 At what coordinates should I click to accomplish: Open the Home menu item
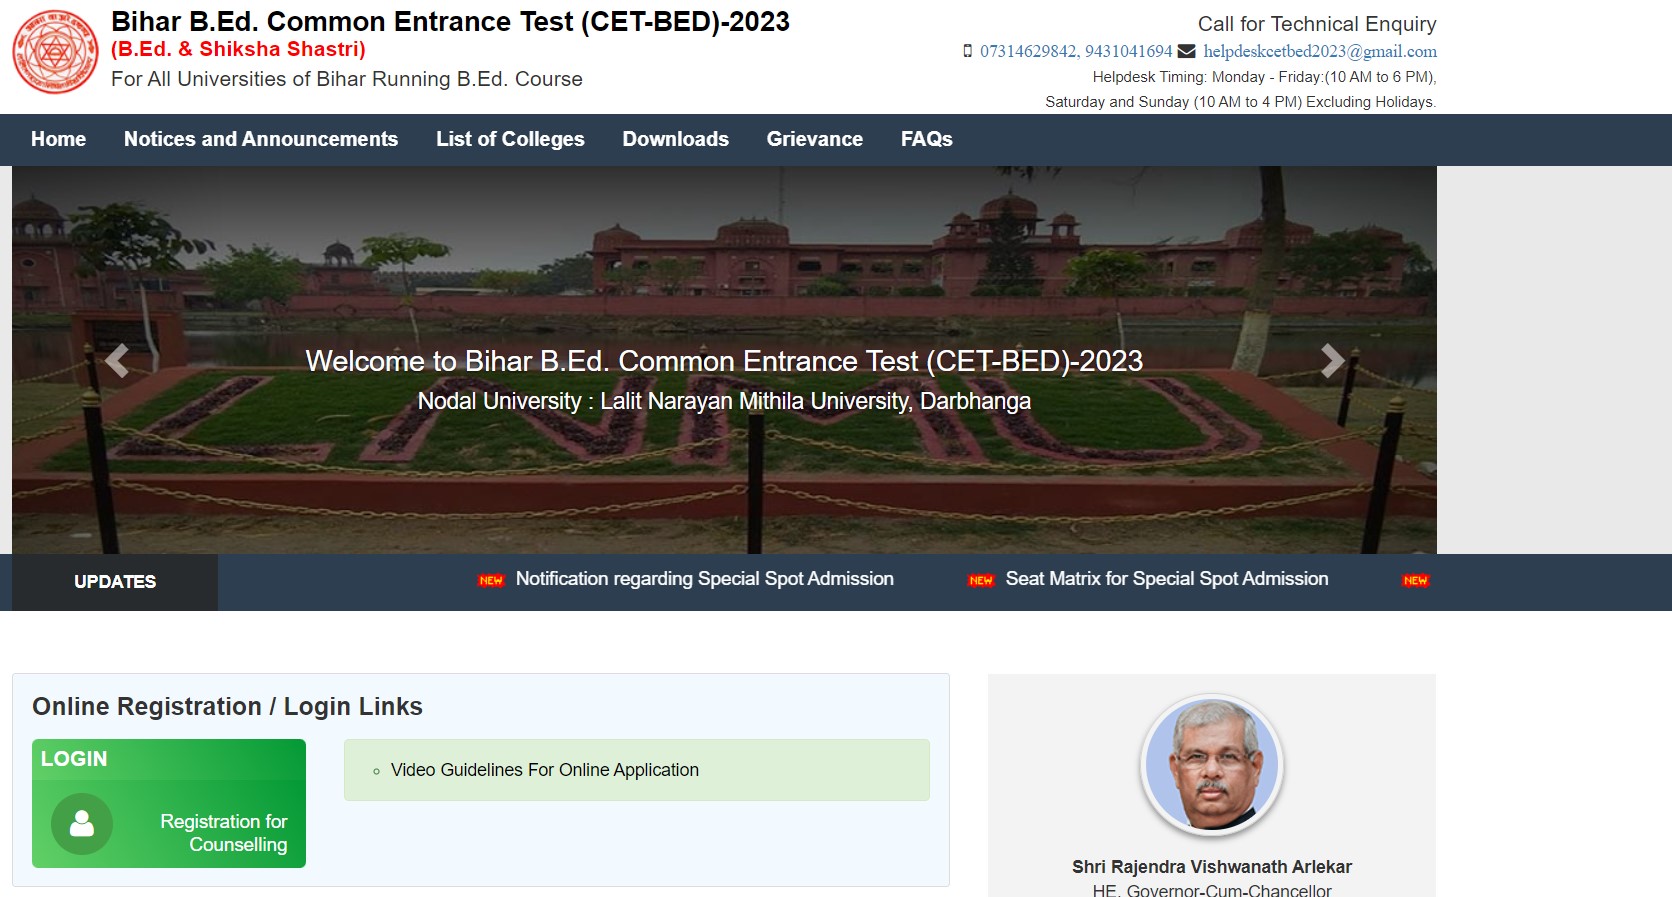click(x=58, y=139)
